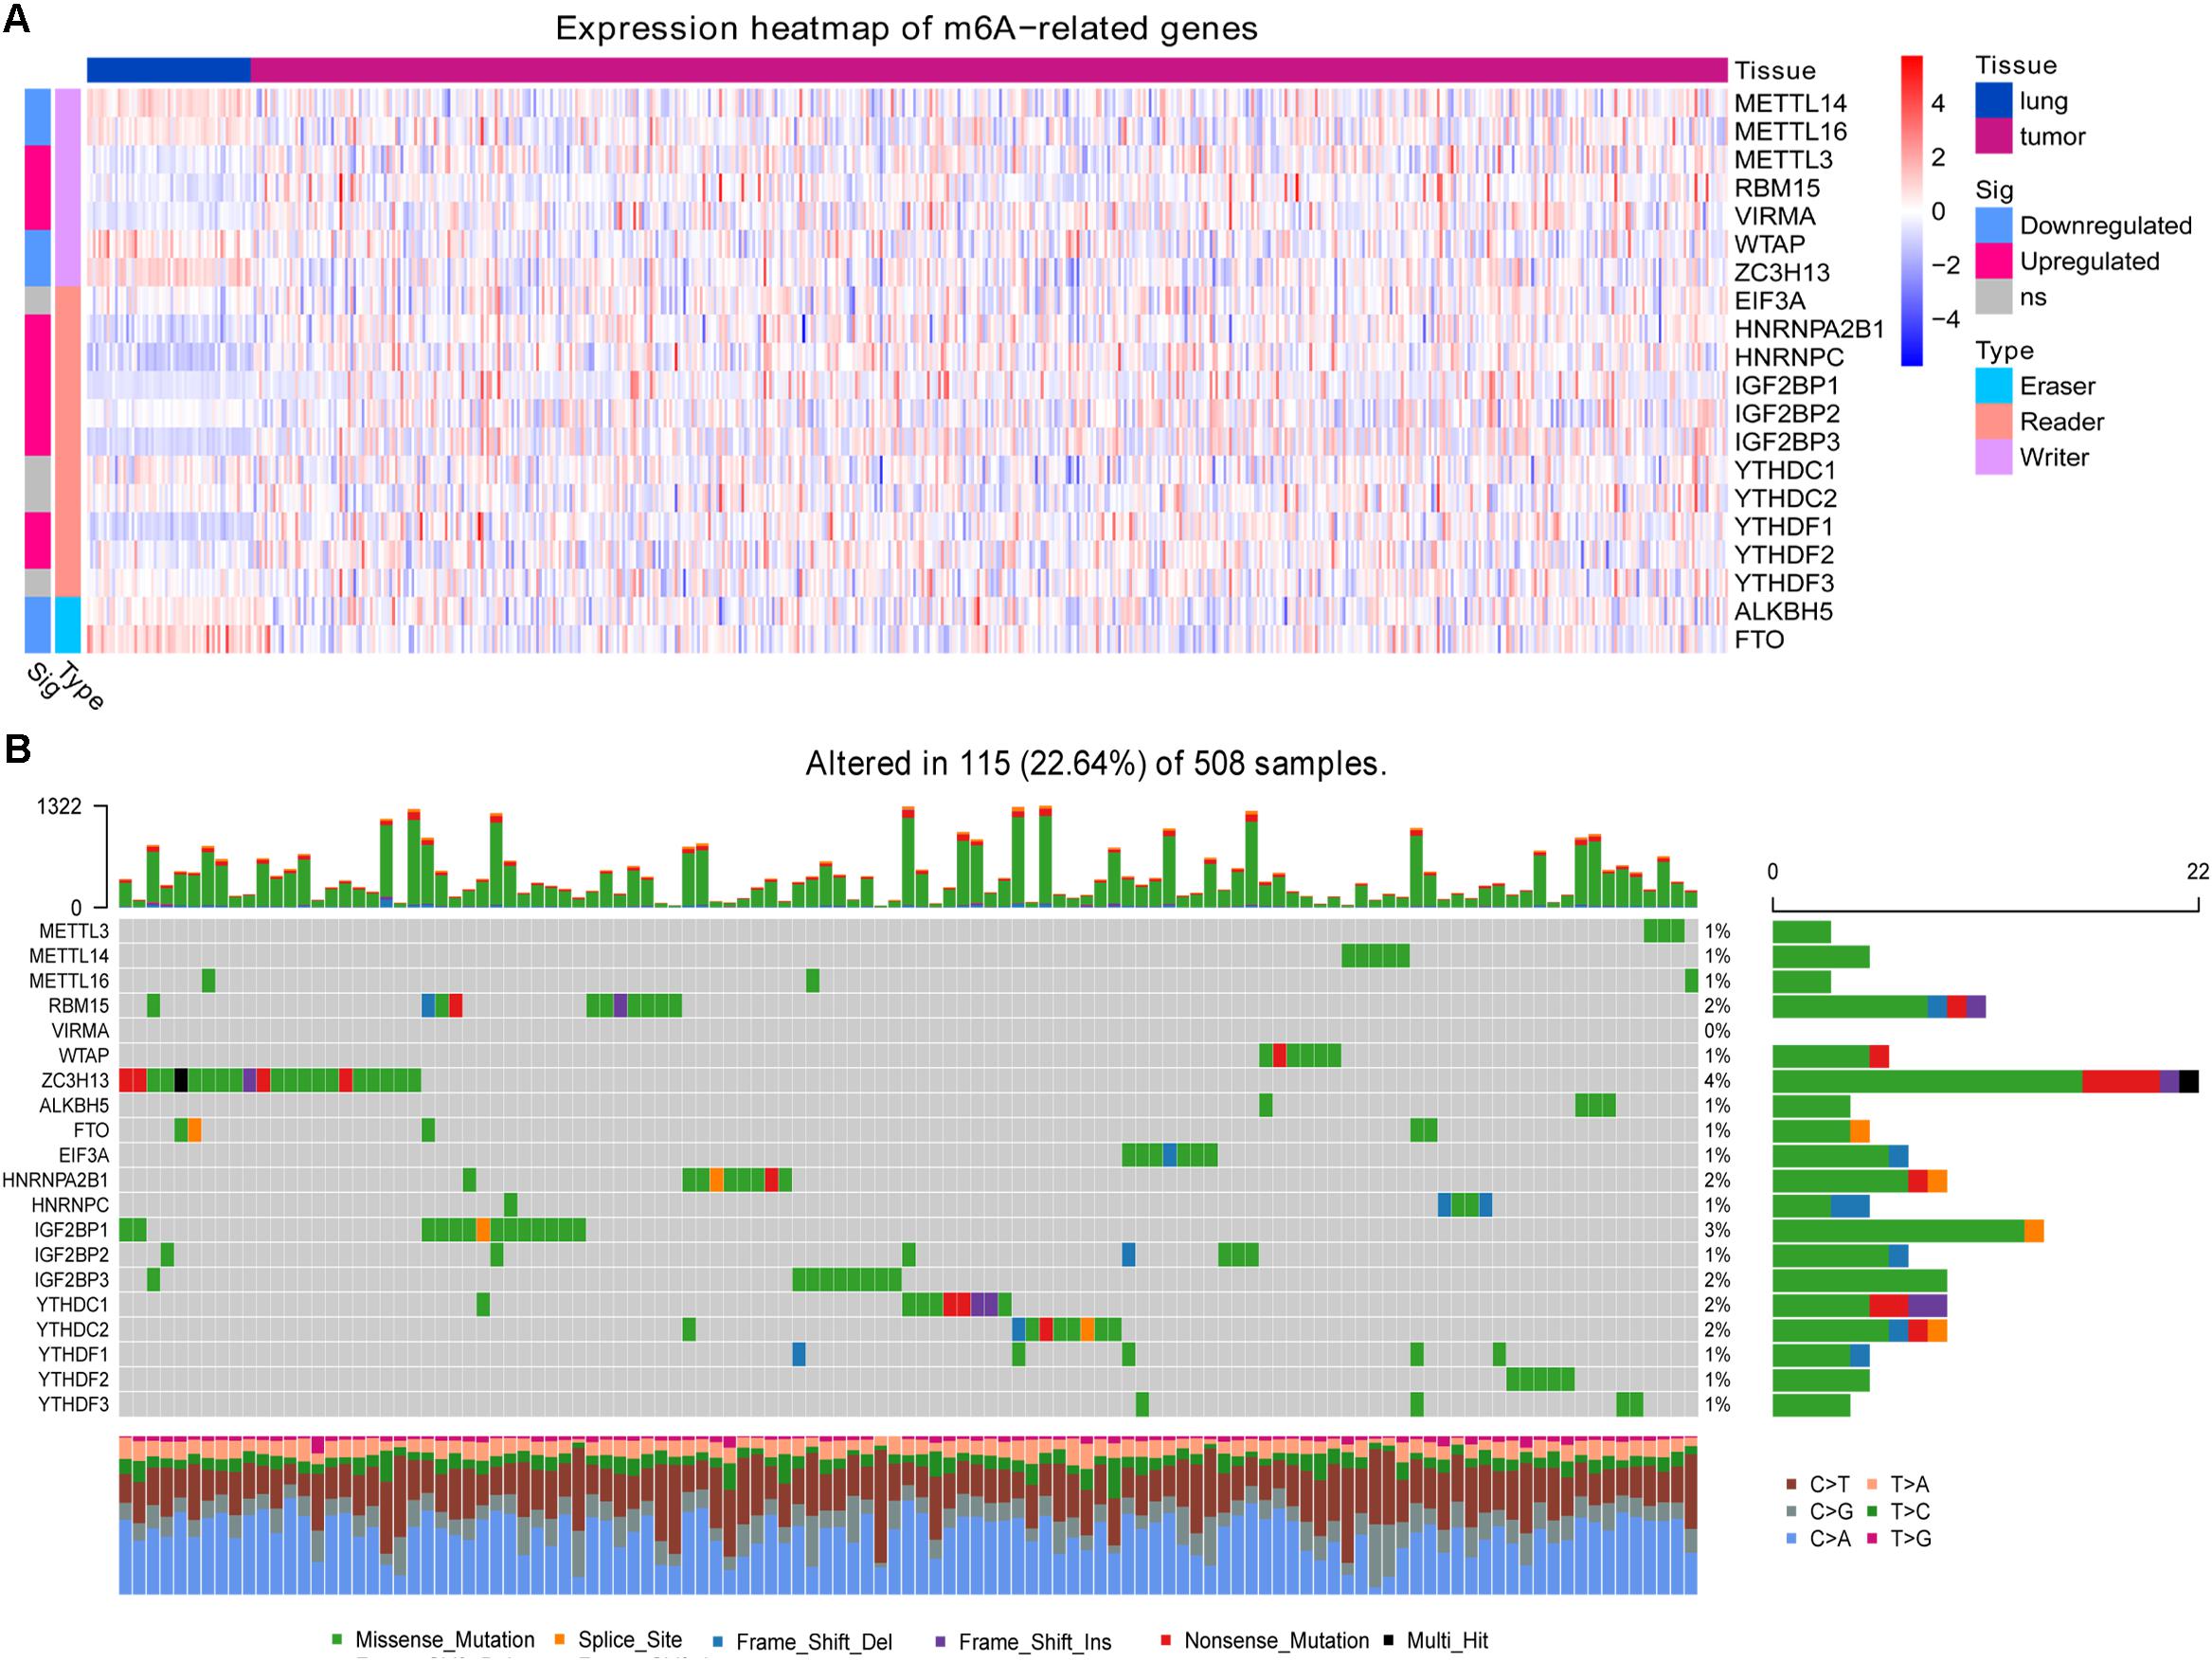
Task: Click the YTHDC2 oncoplot row label
Action: [74, 1330]
